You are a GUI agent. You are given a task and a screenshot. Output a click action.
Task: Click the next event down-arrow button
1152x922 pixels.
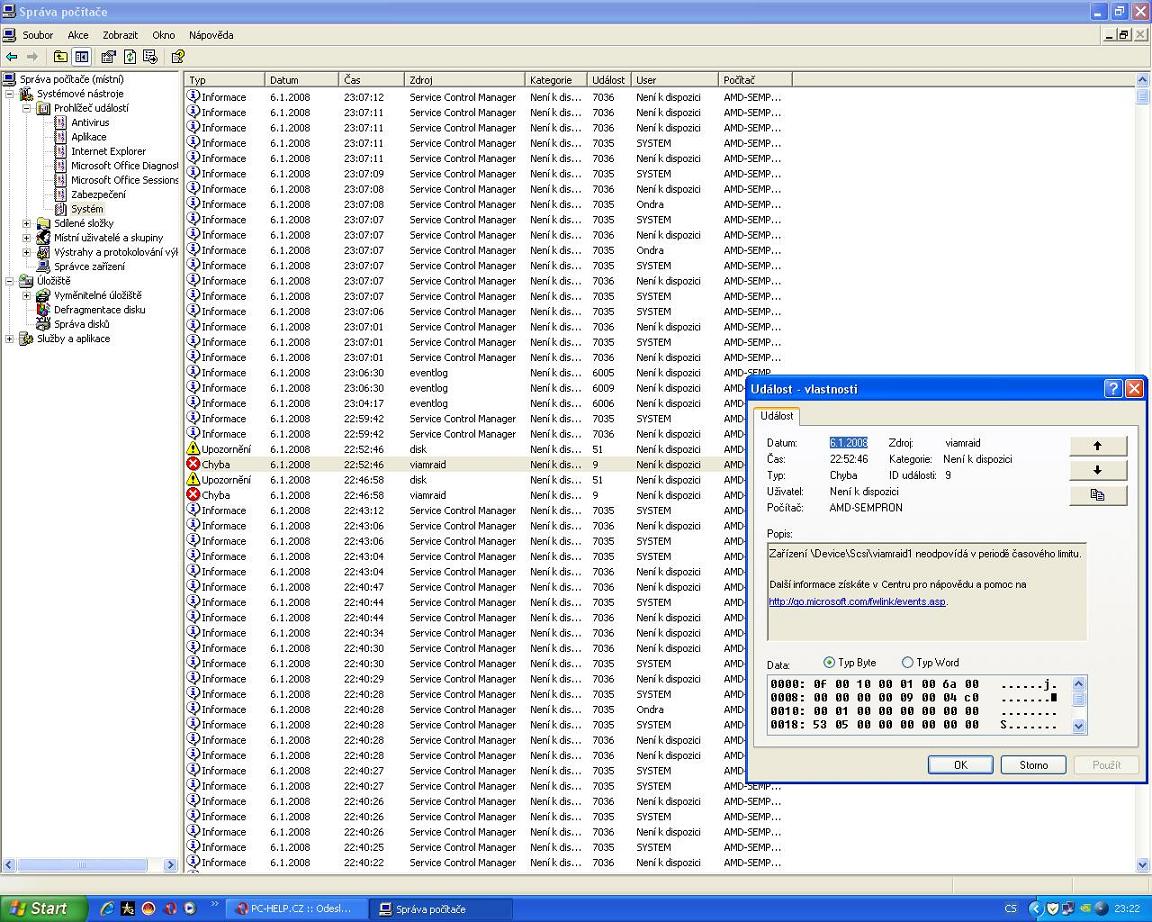coord(1097,470)
